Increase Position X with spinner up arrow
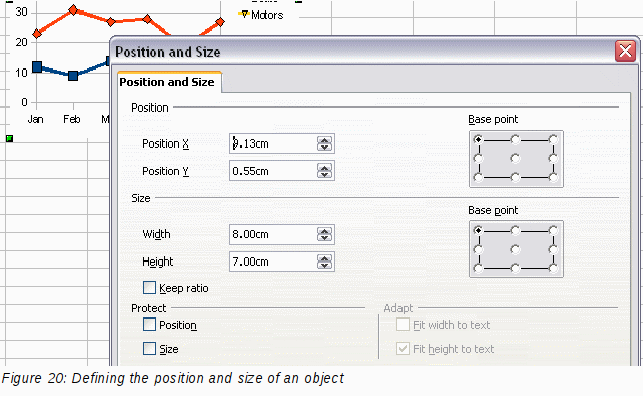This screenshot has width=643, height=396. point(324,140)
